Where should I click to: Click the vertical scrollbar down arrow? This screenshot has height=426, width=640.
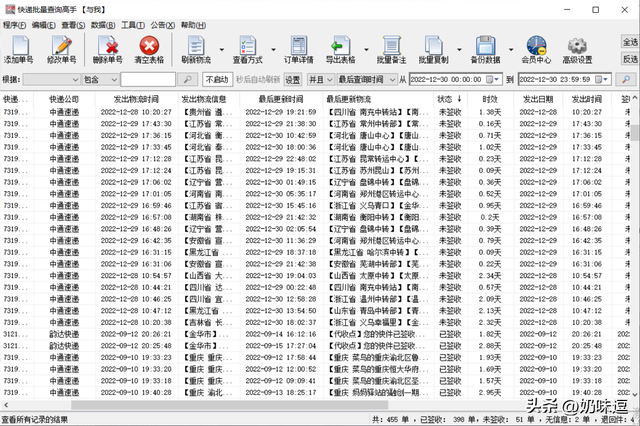[635, 394]
